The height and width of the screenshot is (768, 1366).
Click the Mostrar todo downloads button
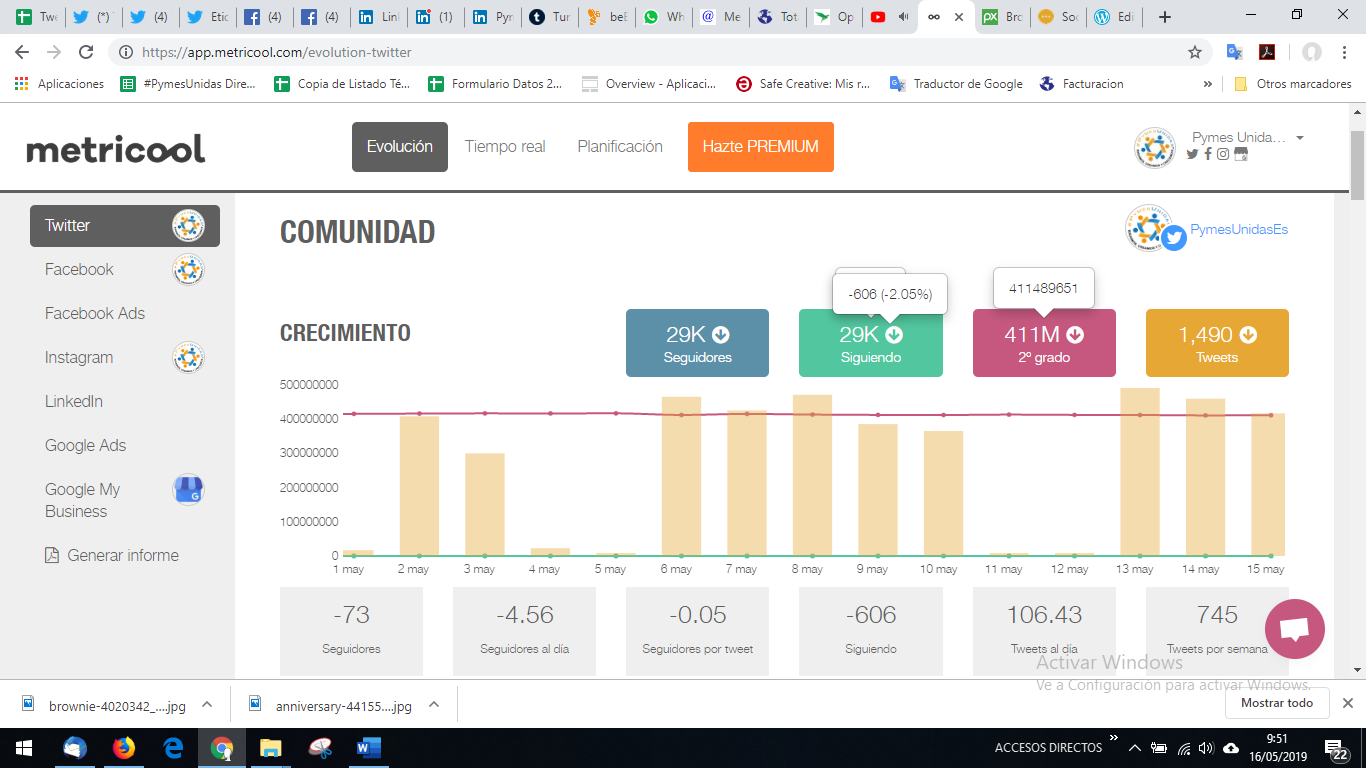coord(1277,703)
